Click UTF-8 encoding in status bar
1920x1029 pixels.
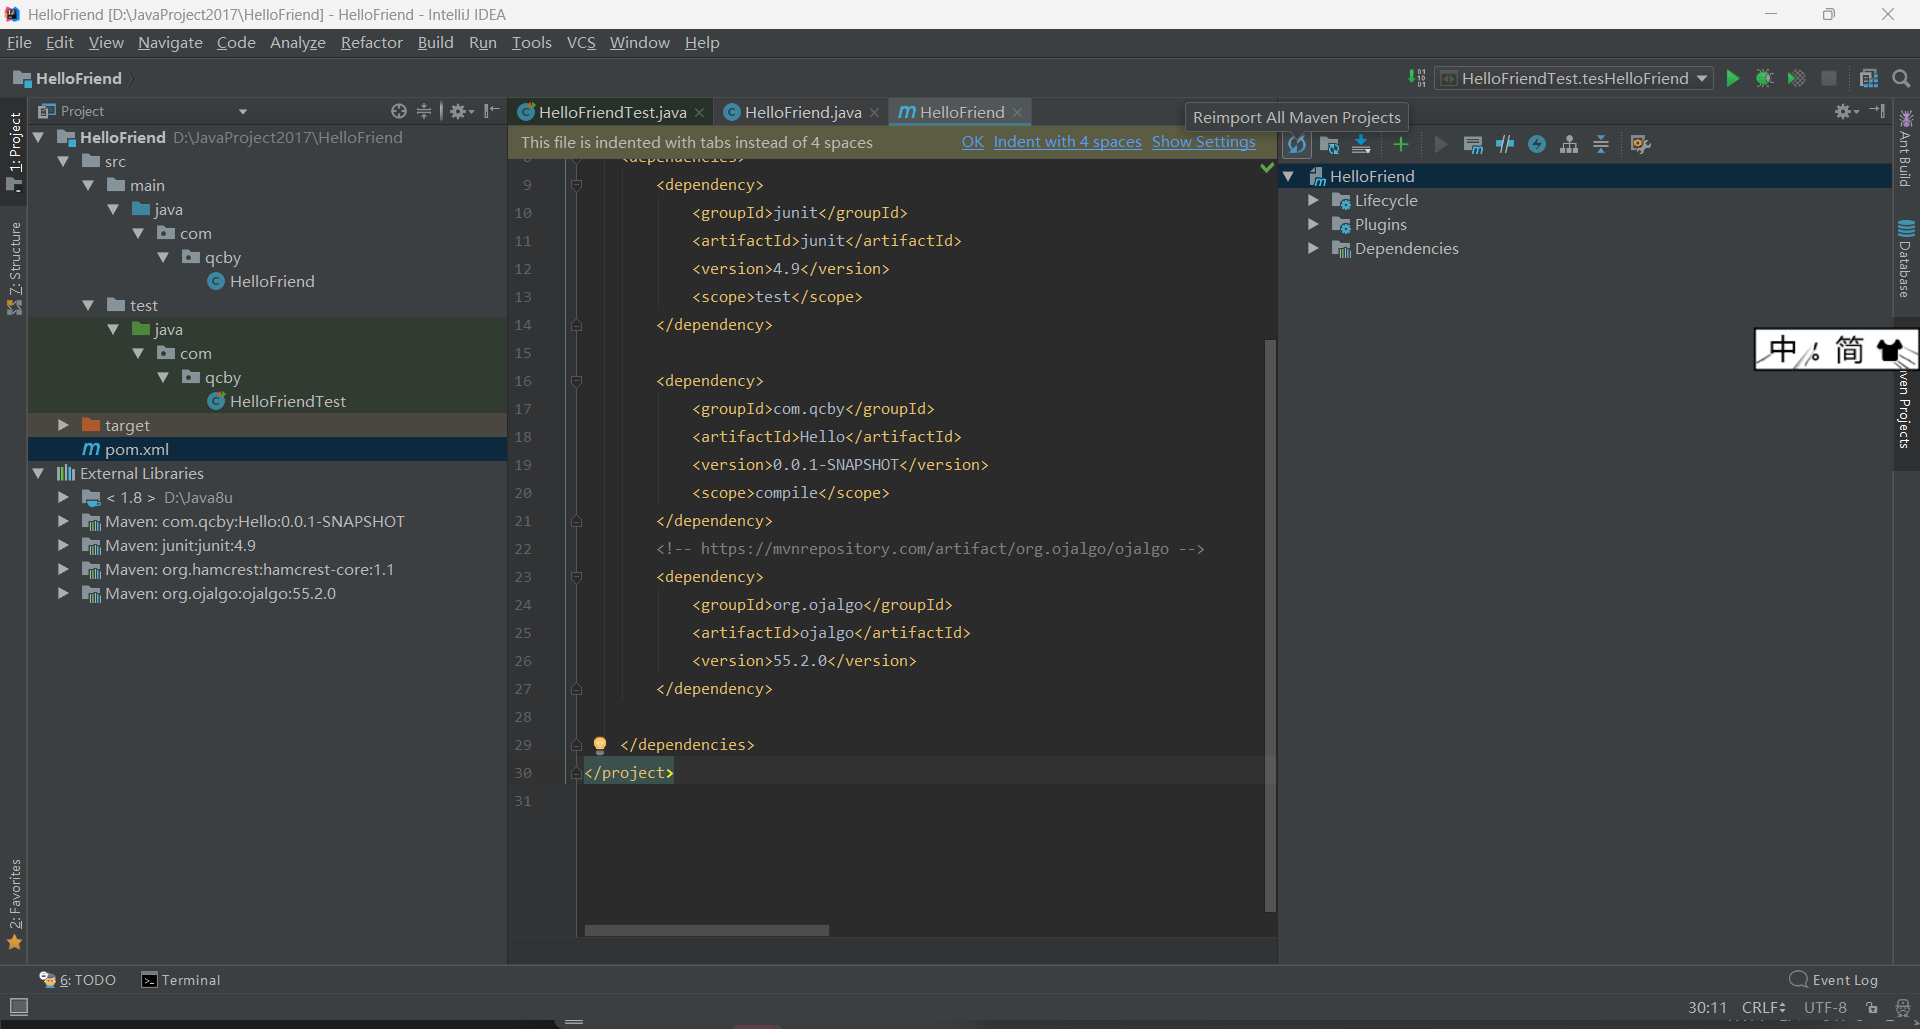coord(1825,1007)
